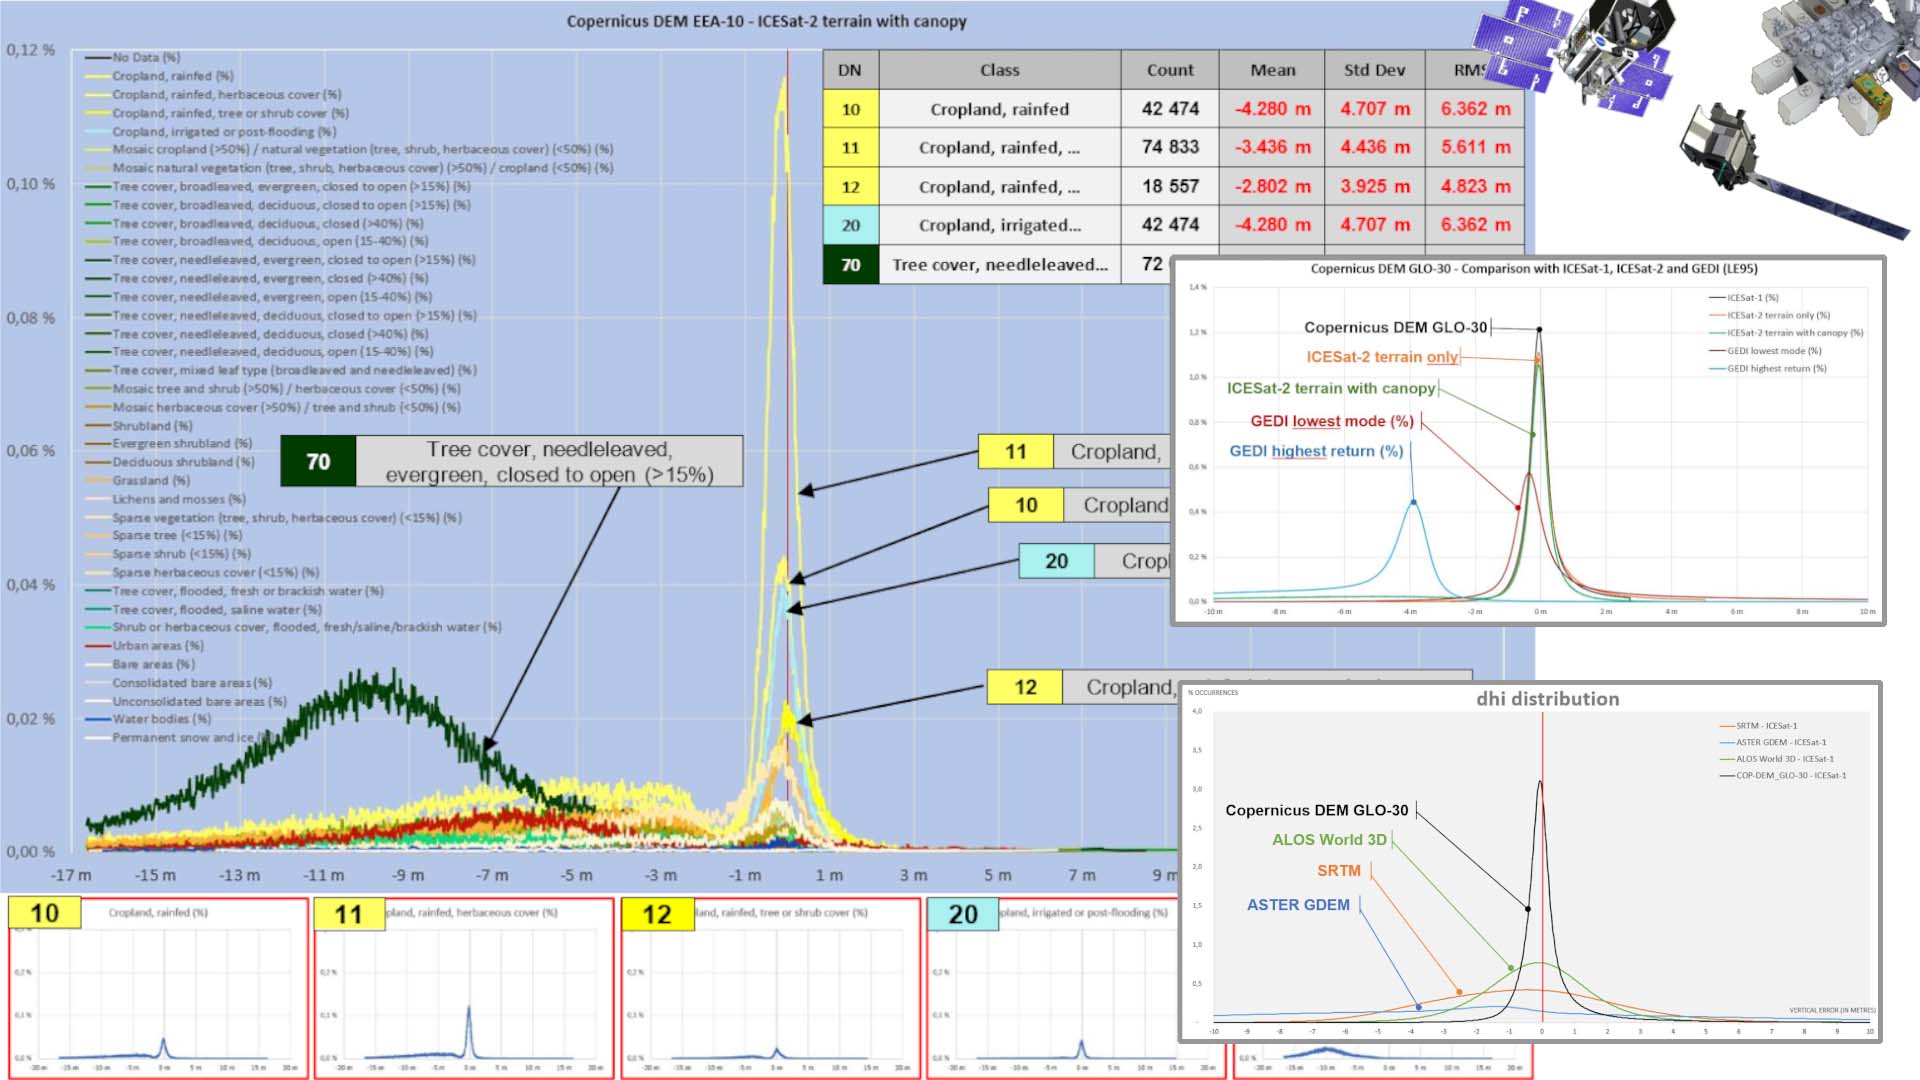
Task: Select count value '74 833' in the table
Action: click(x=1170, y=147)
